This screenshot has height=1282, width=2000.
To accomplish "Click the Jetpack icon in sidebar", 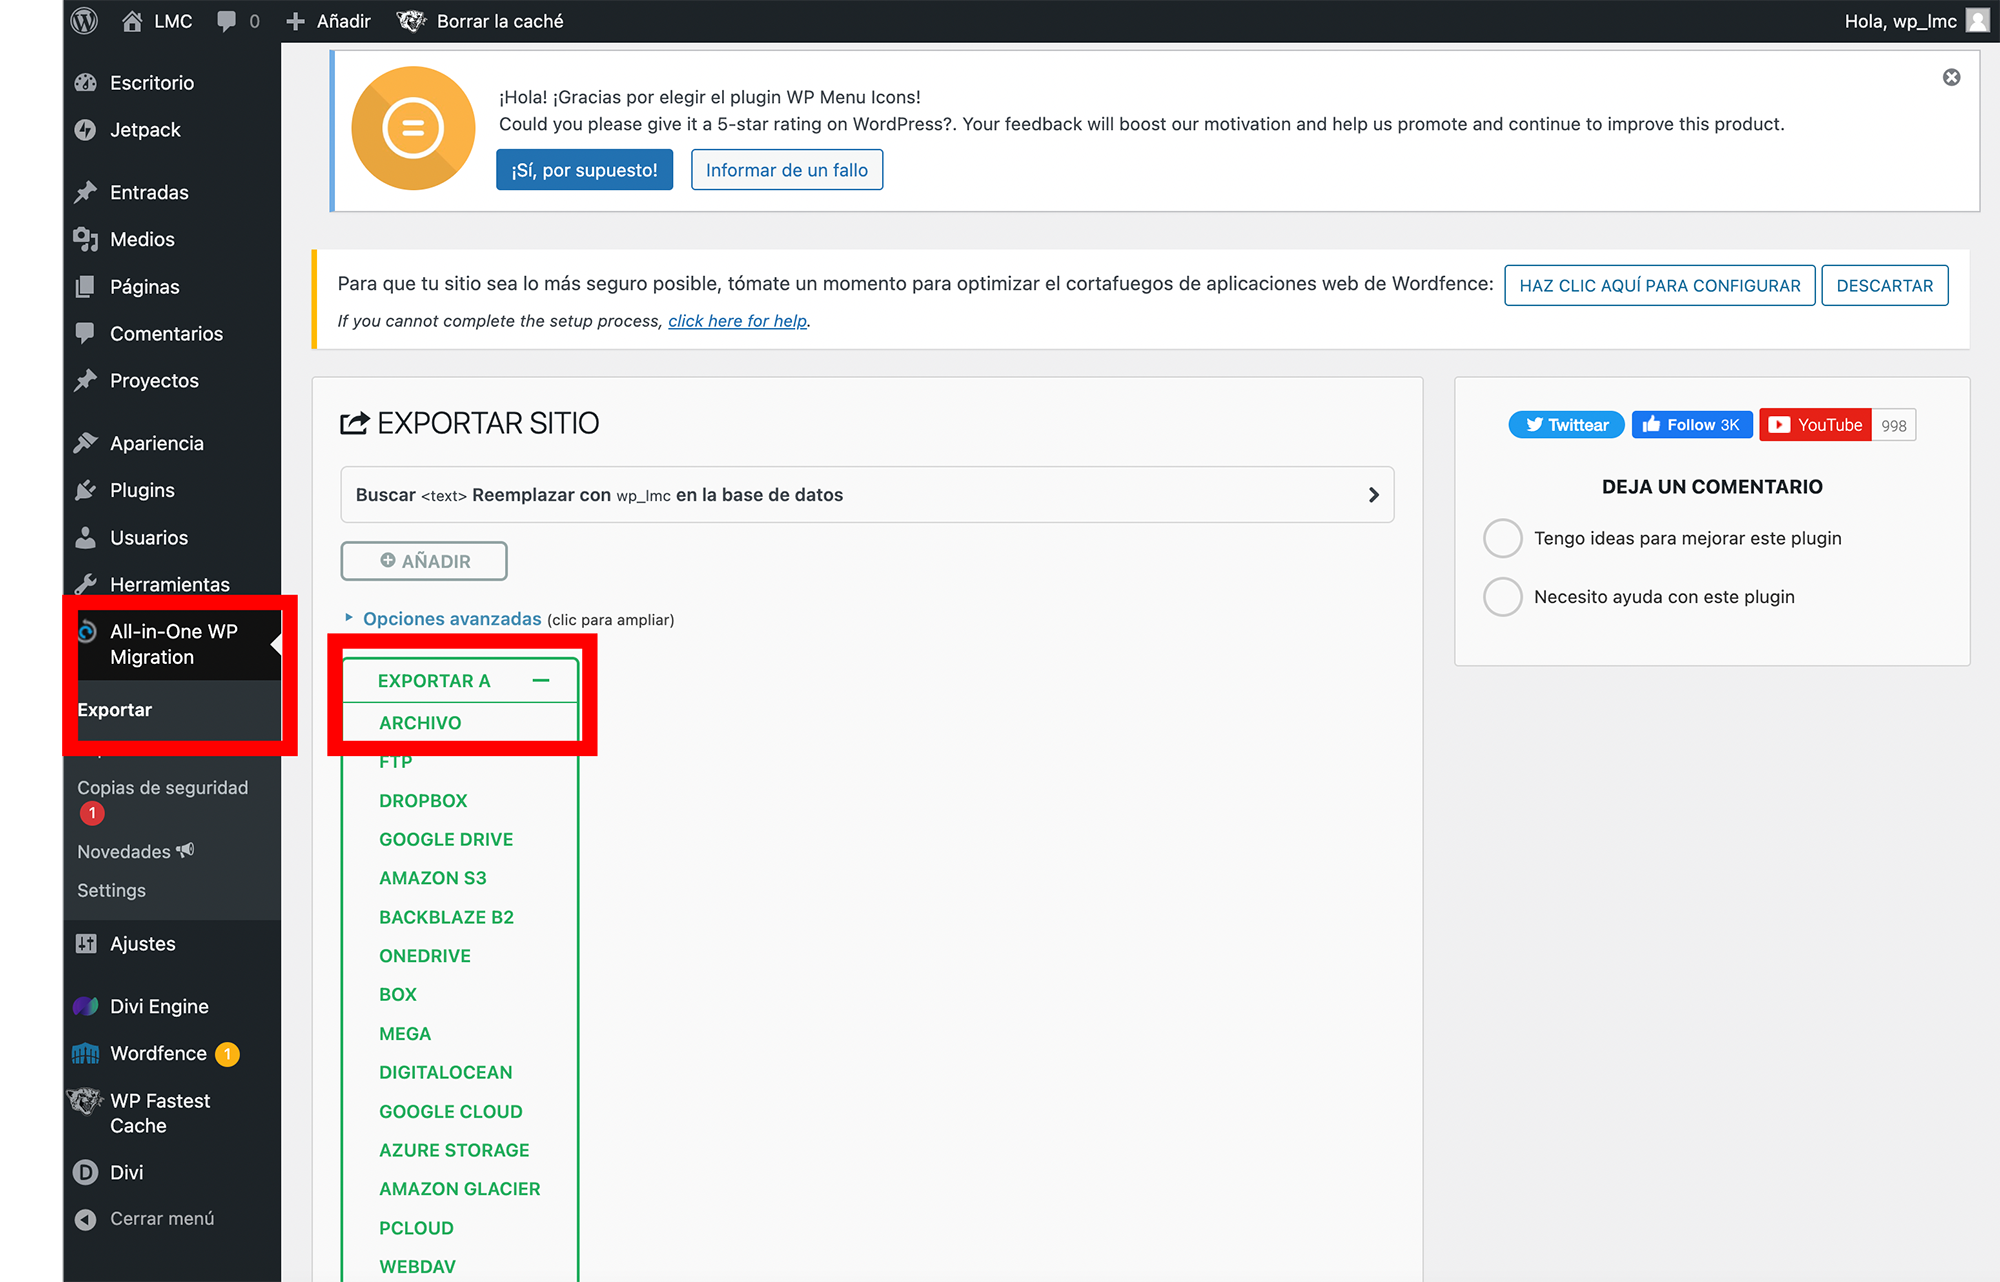I will pos(86,129).
